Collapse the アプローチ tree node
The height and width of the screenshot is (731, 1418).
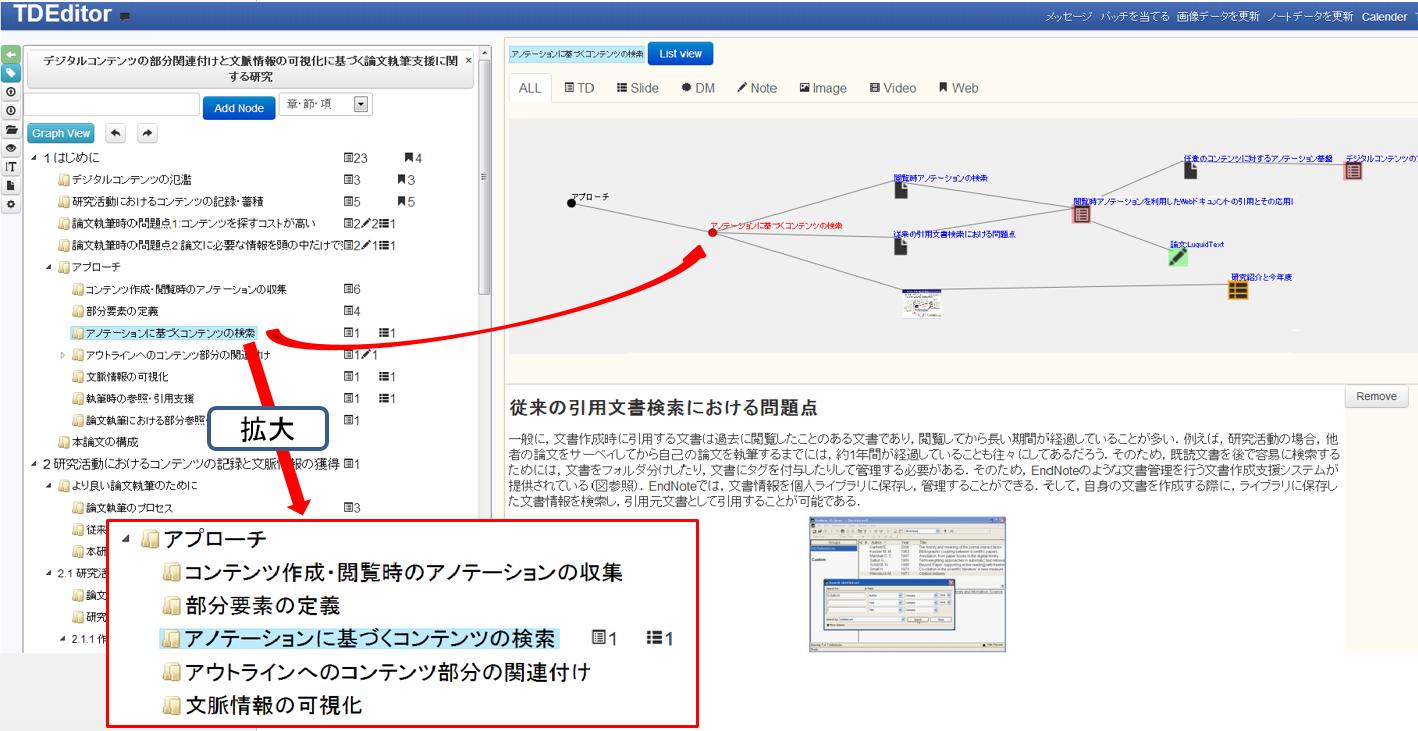point(49,267)
